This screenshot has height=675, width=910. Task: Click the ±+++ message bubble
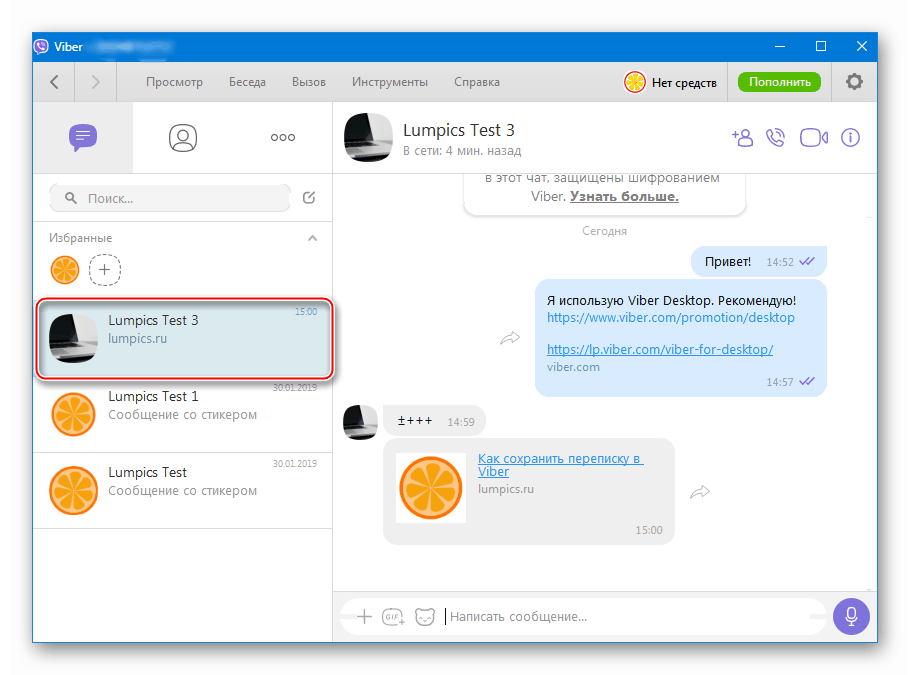click(434, 421)
